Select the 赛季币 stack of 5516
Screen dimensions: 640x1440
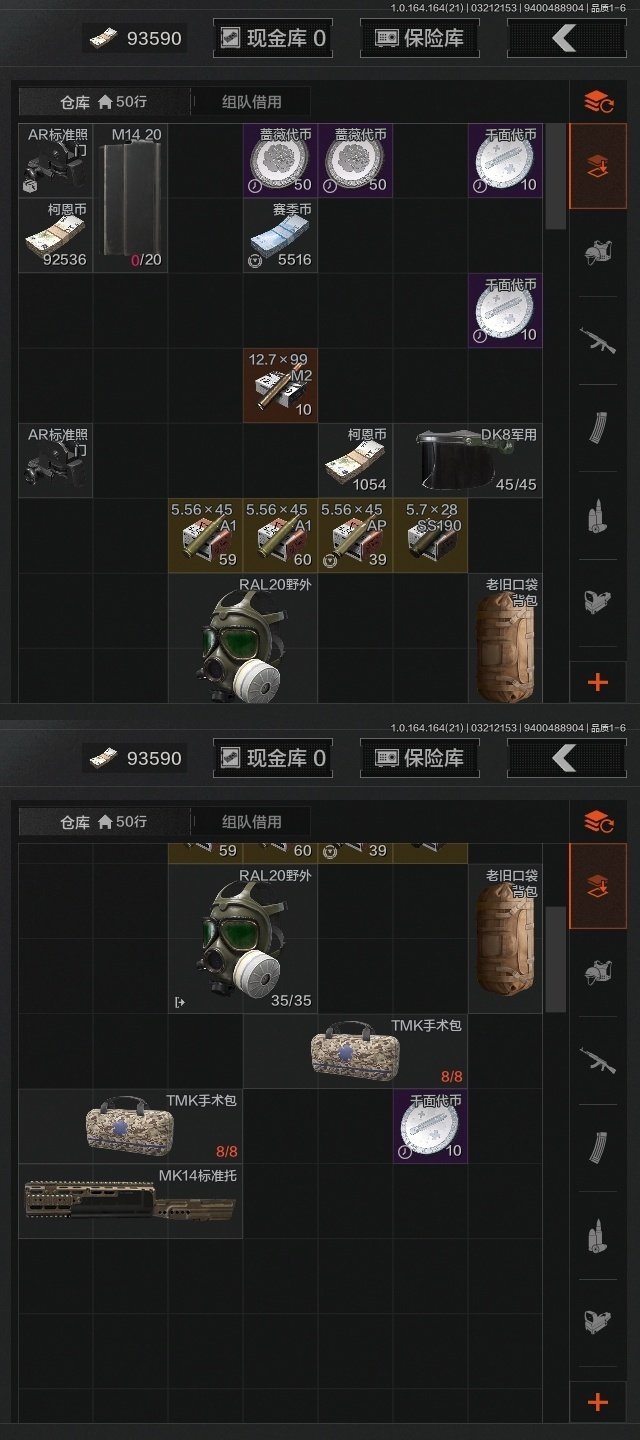pyautogui.click(x=281, y=236)
